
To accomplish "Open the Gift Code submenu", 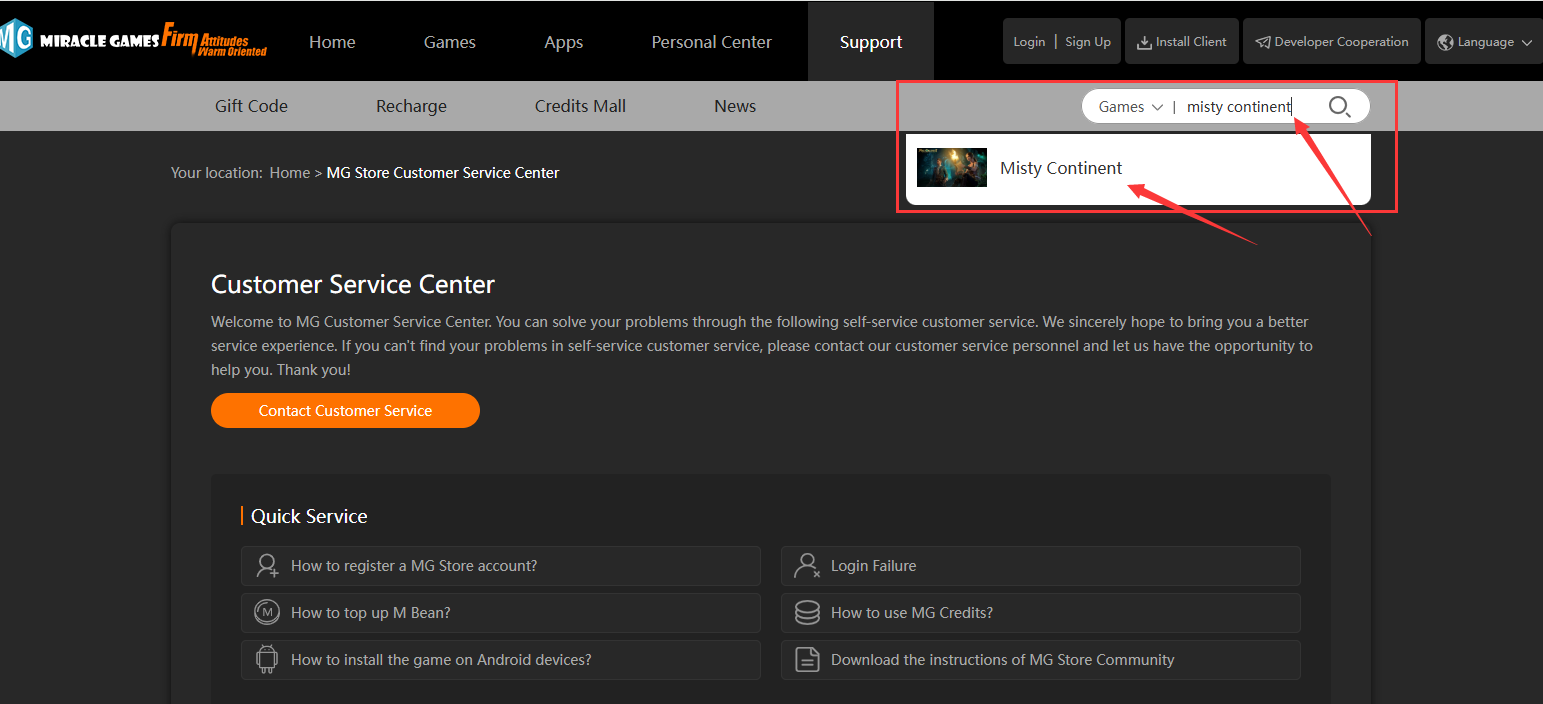I will [x=251, y=106].
